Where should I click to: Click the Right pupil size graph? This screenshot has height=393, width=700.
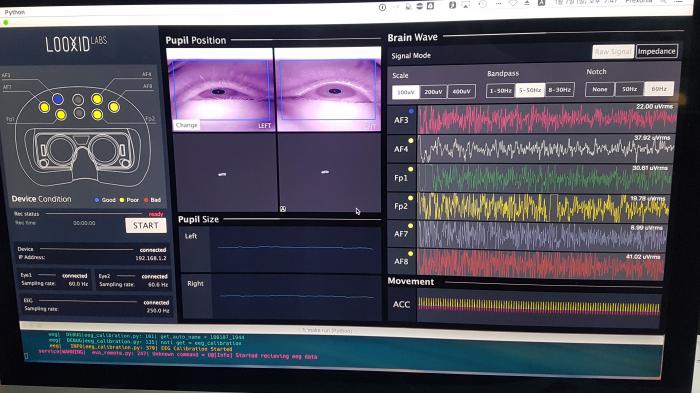point(296,297)
